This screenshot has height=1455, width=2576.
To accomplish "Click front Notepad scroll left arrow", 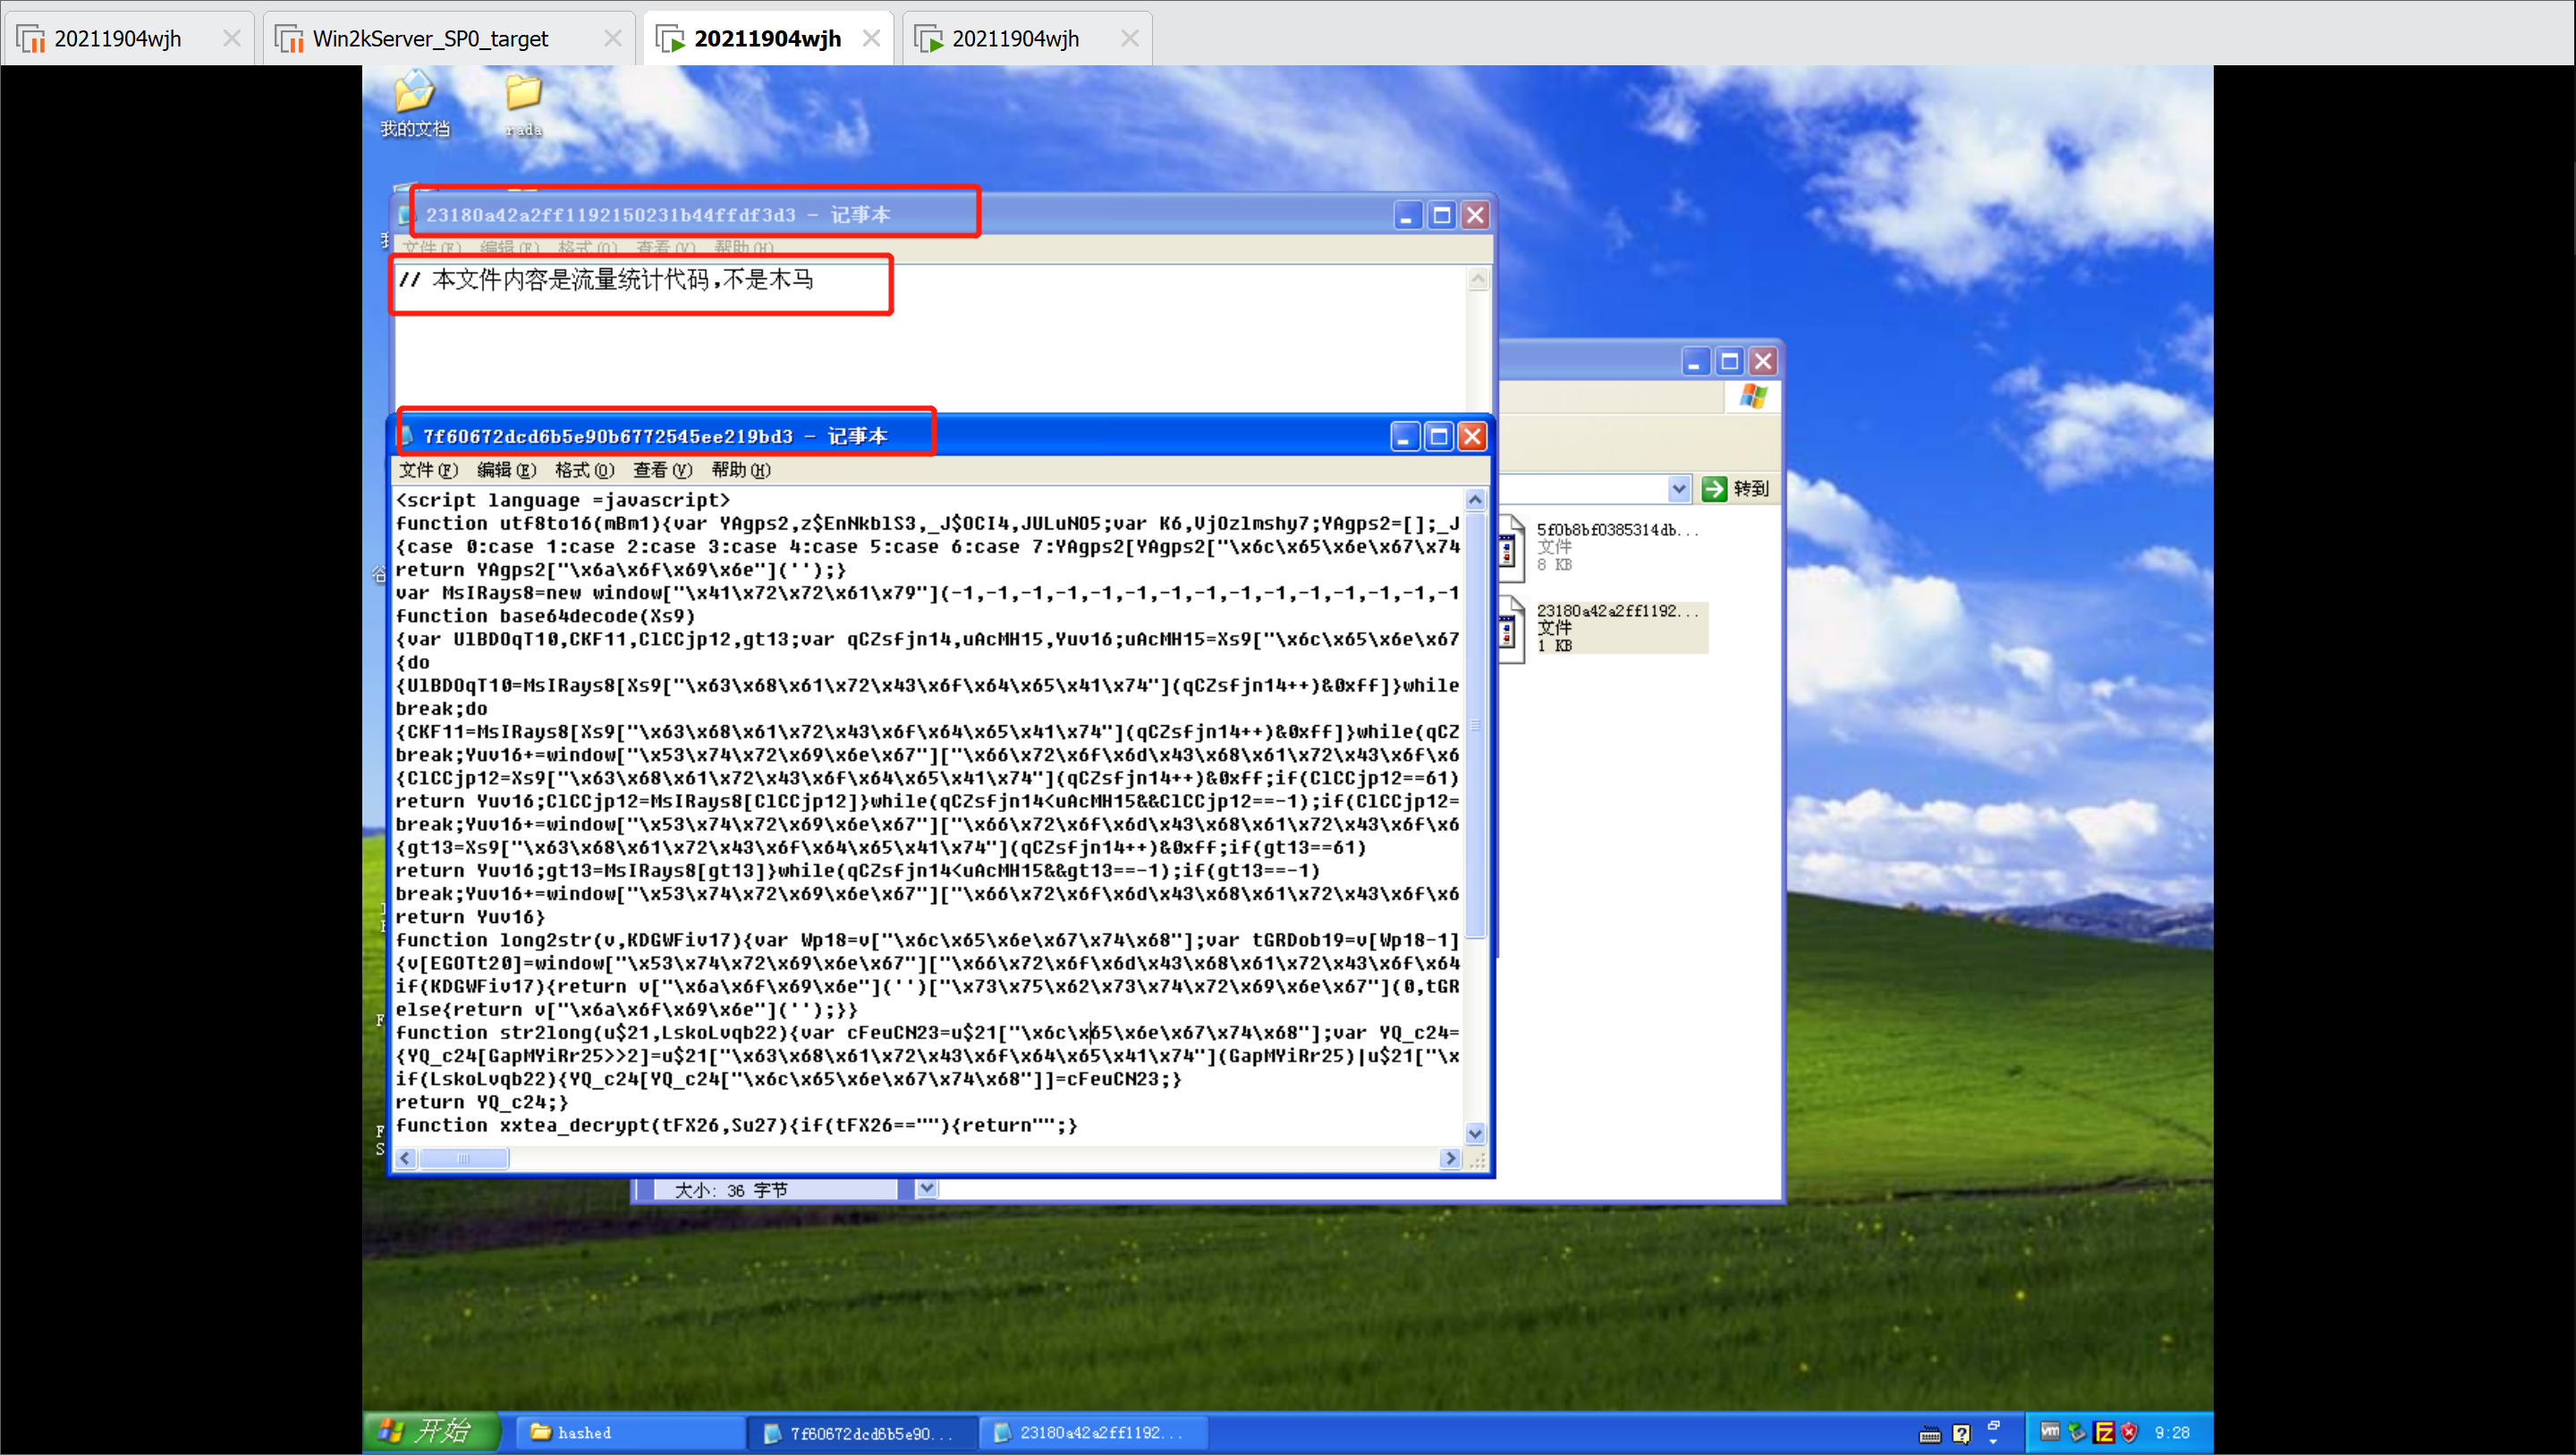I will (x=406, y=1158).
